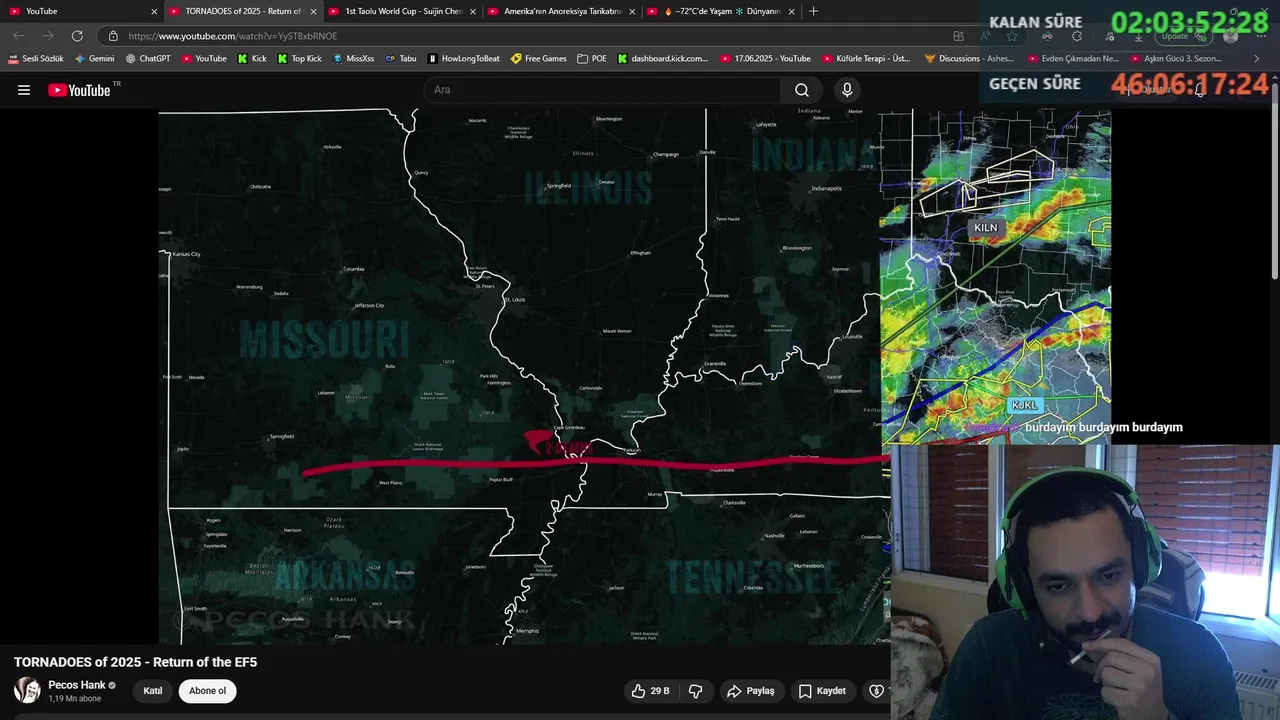Go forward with the browser forward arrow
This screenshot has width=1280, height=720.
[47, 36]
